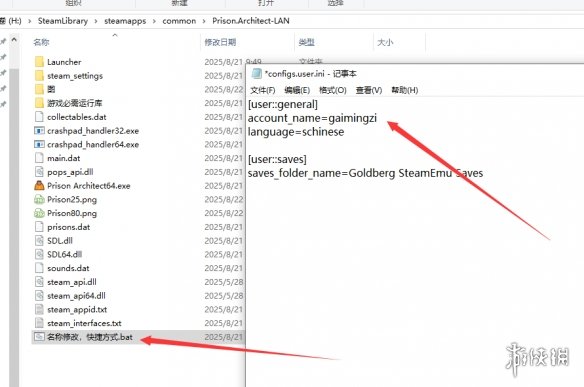
Task: Go to SteamLibrary in address path
Action: pyautogui.click(x=63, y=21)
